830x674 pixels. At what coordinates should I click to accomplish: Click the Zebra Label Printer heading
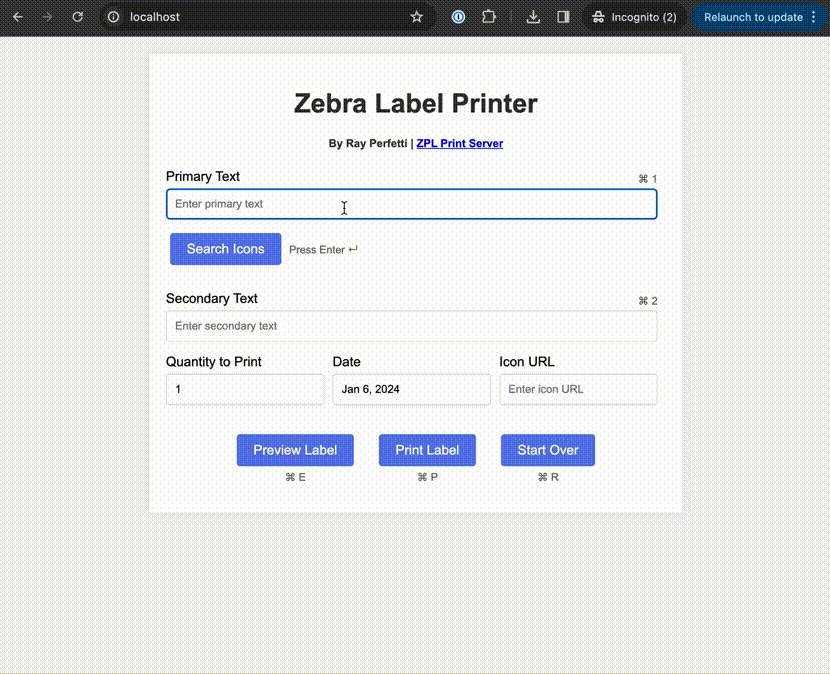coord(416,103)
